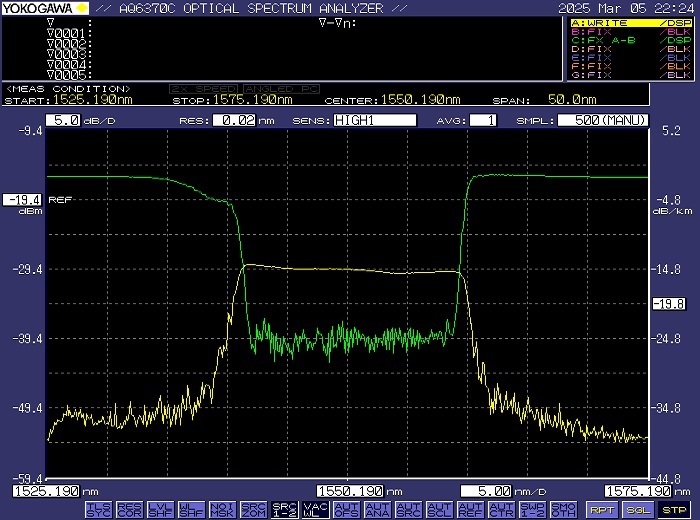Toggle the VAC WL indicator

[315, 509]
